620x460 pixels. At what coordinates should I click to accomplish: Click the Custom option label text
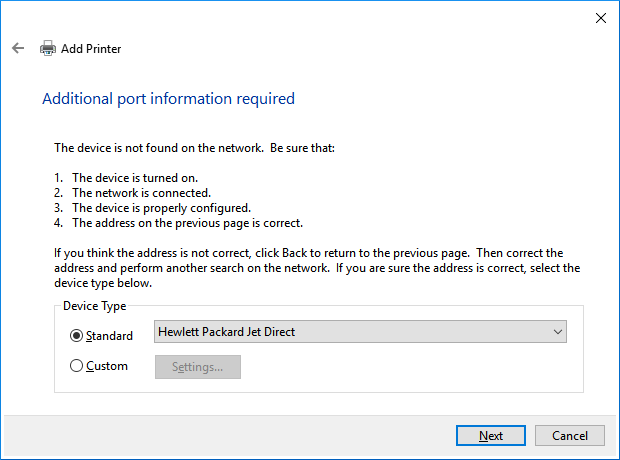pyautogui.click(x=107, y=366)
